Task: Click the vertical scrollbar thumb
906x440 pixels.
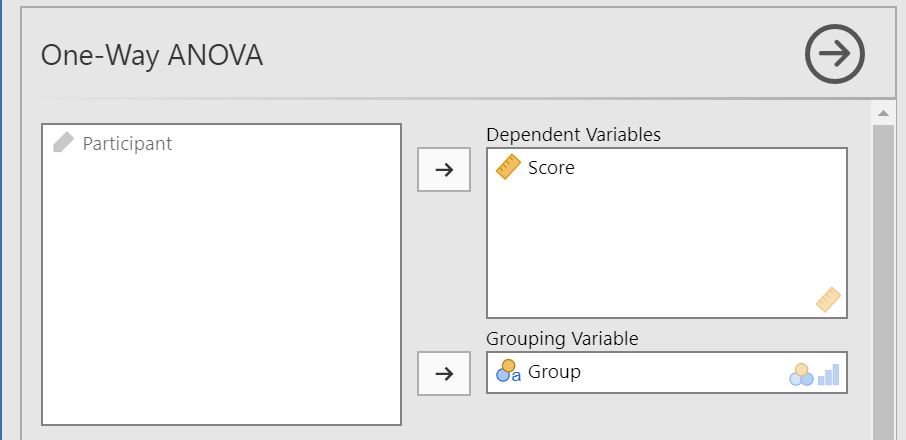Action: coord(883,280)
